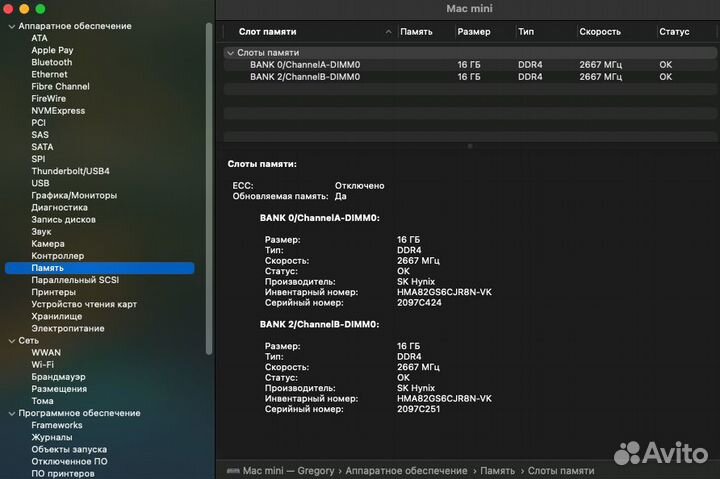Select Журналы in the sidebar
This screenshot has width=720, height=479.
51,437
